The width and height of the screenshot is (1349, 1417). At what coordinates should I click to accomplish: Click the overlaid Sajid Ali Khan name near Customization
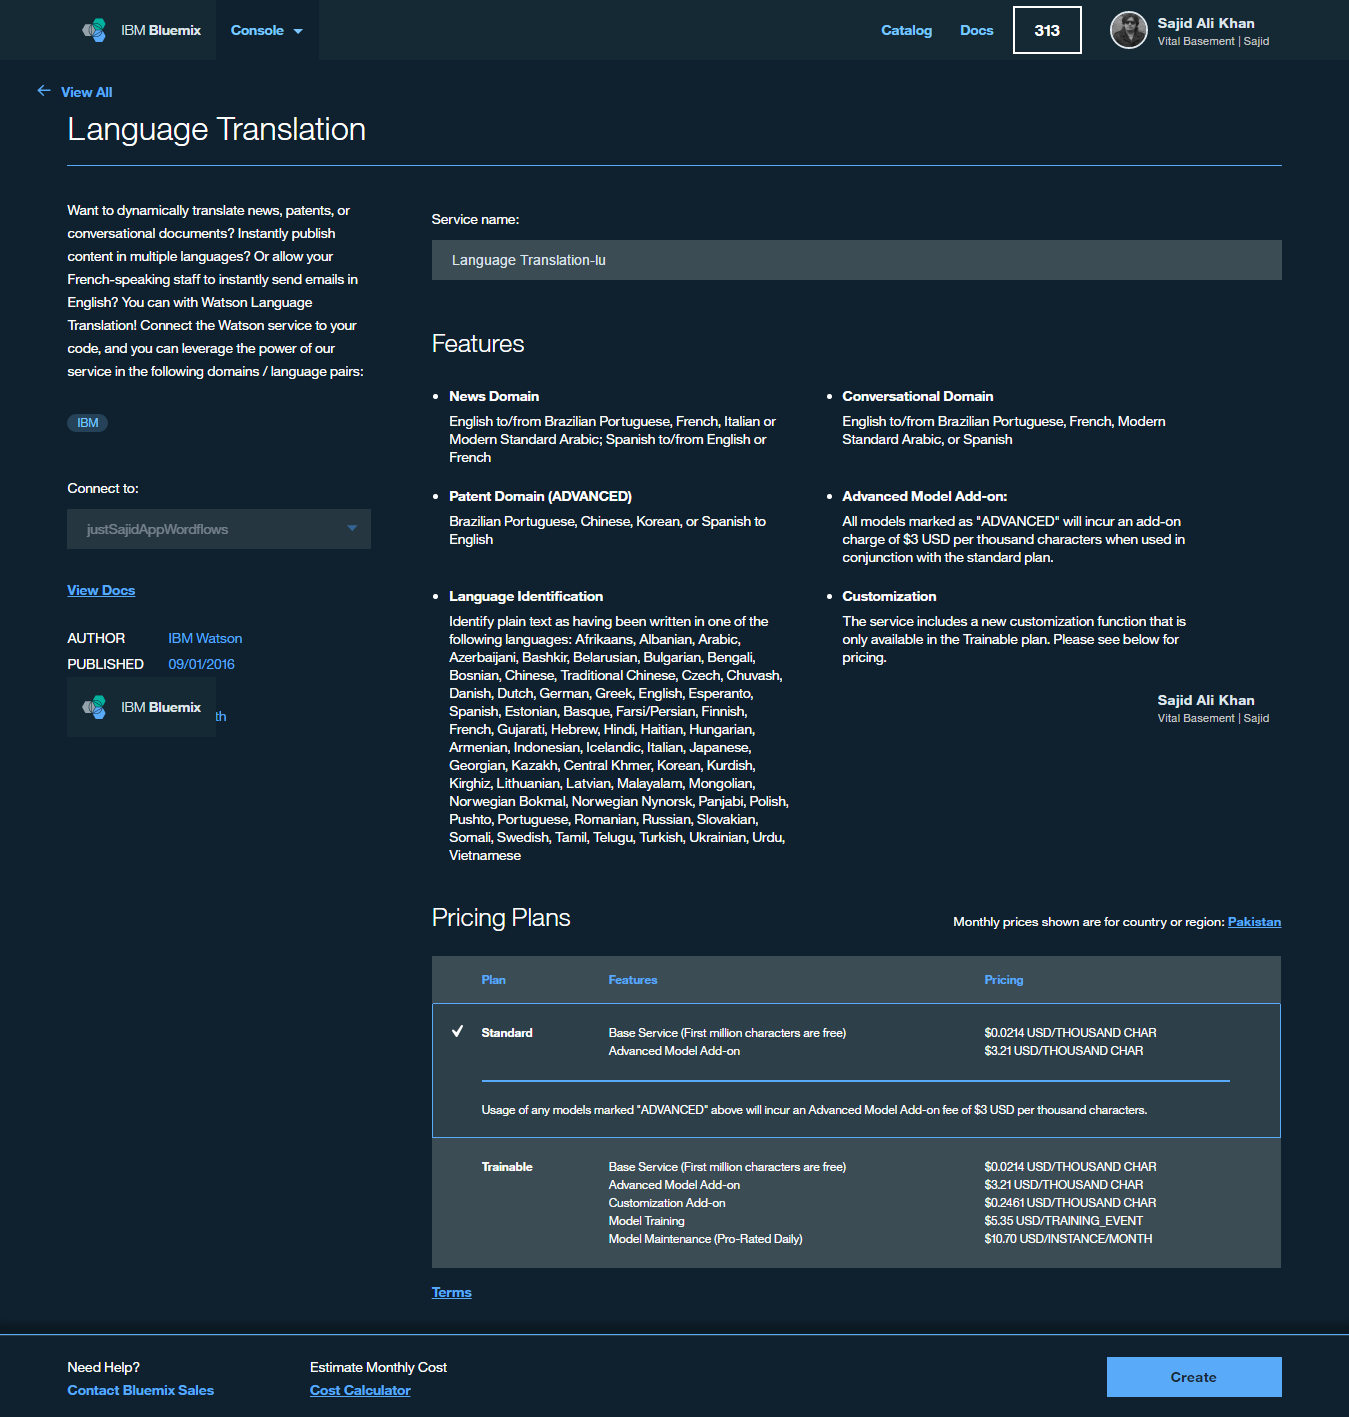pyautogui.click(x=1206, y=700)
